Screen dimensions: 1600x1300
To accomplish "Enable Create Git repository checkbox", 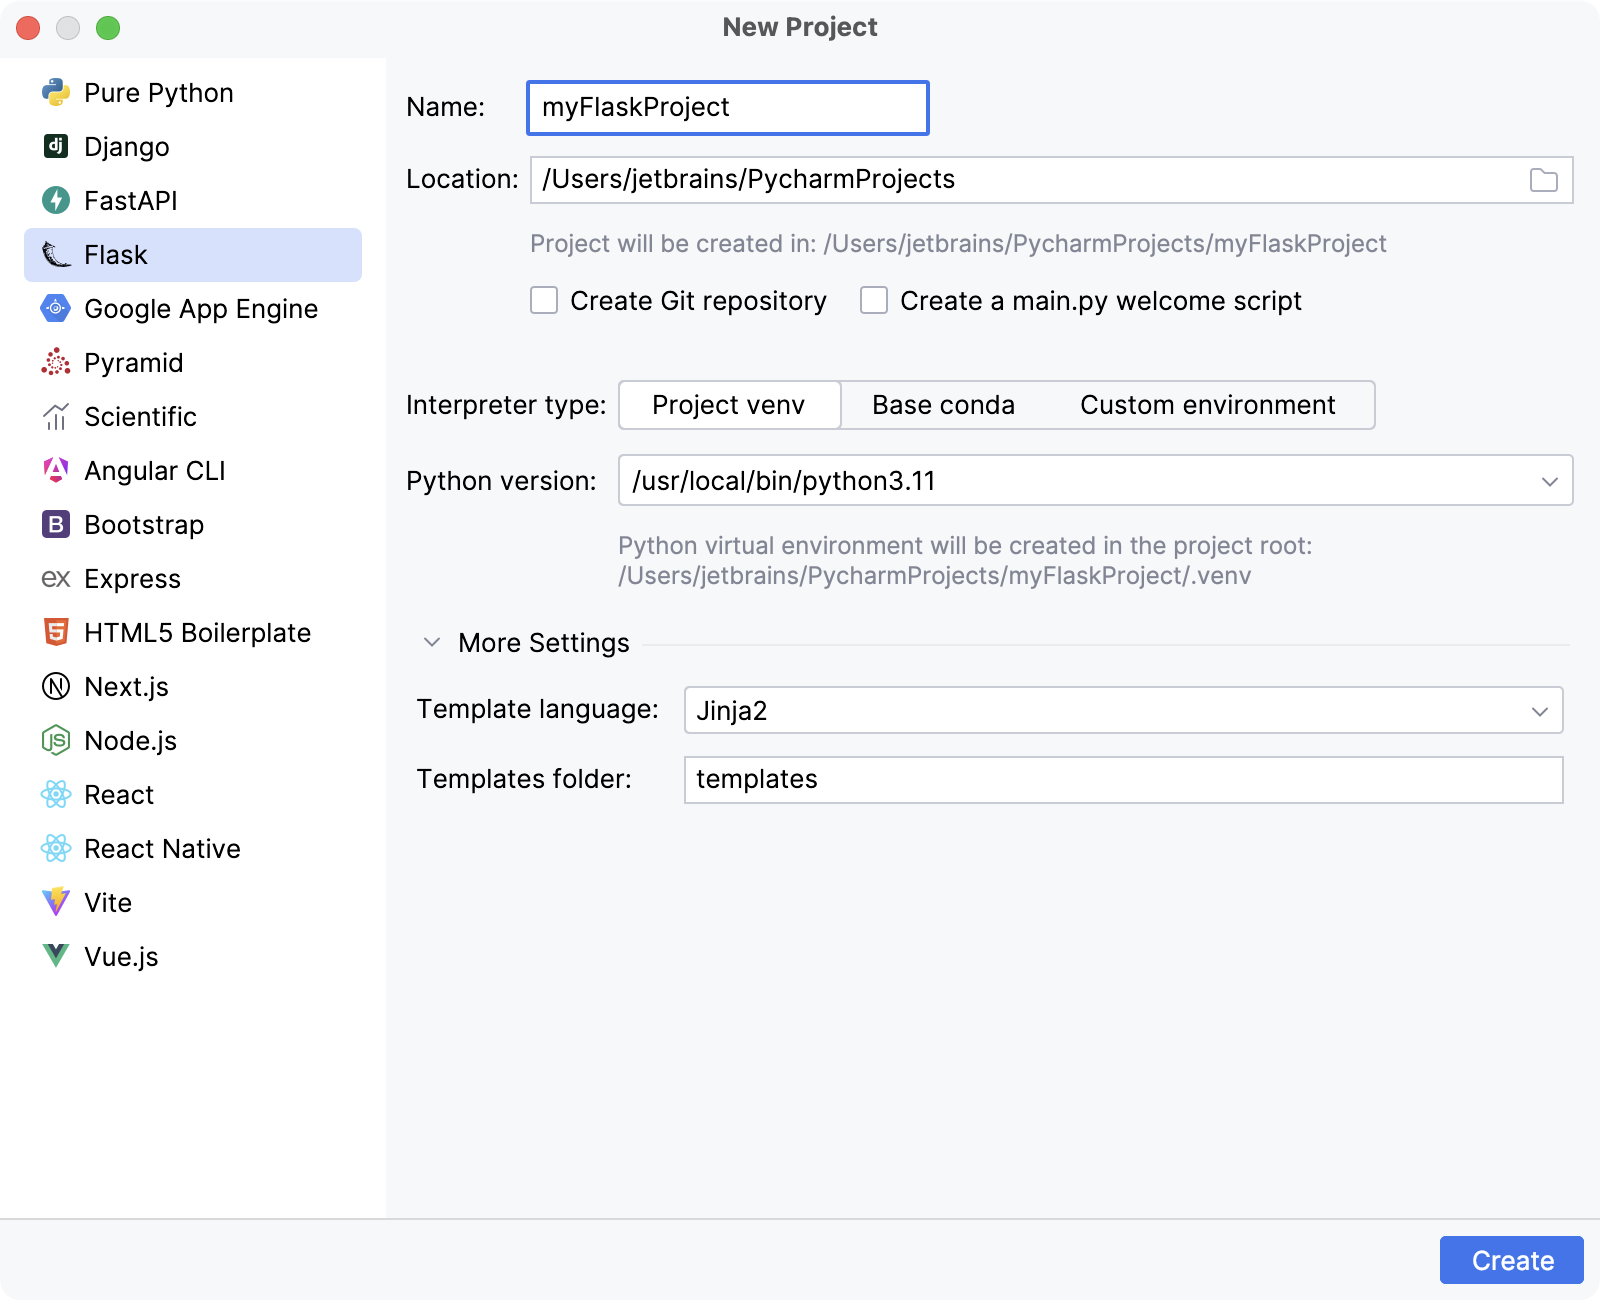I will pos(544,301).
